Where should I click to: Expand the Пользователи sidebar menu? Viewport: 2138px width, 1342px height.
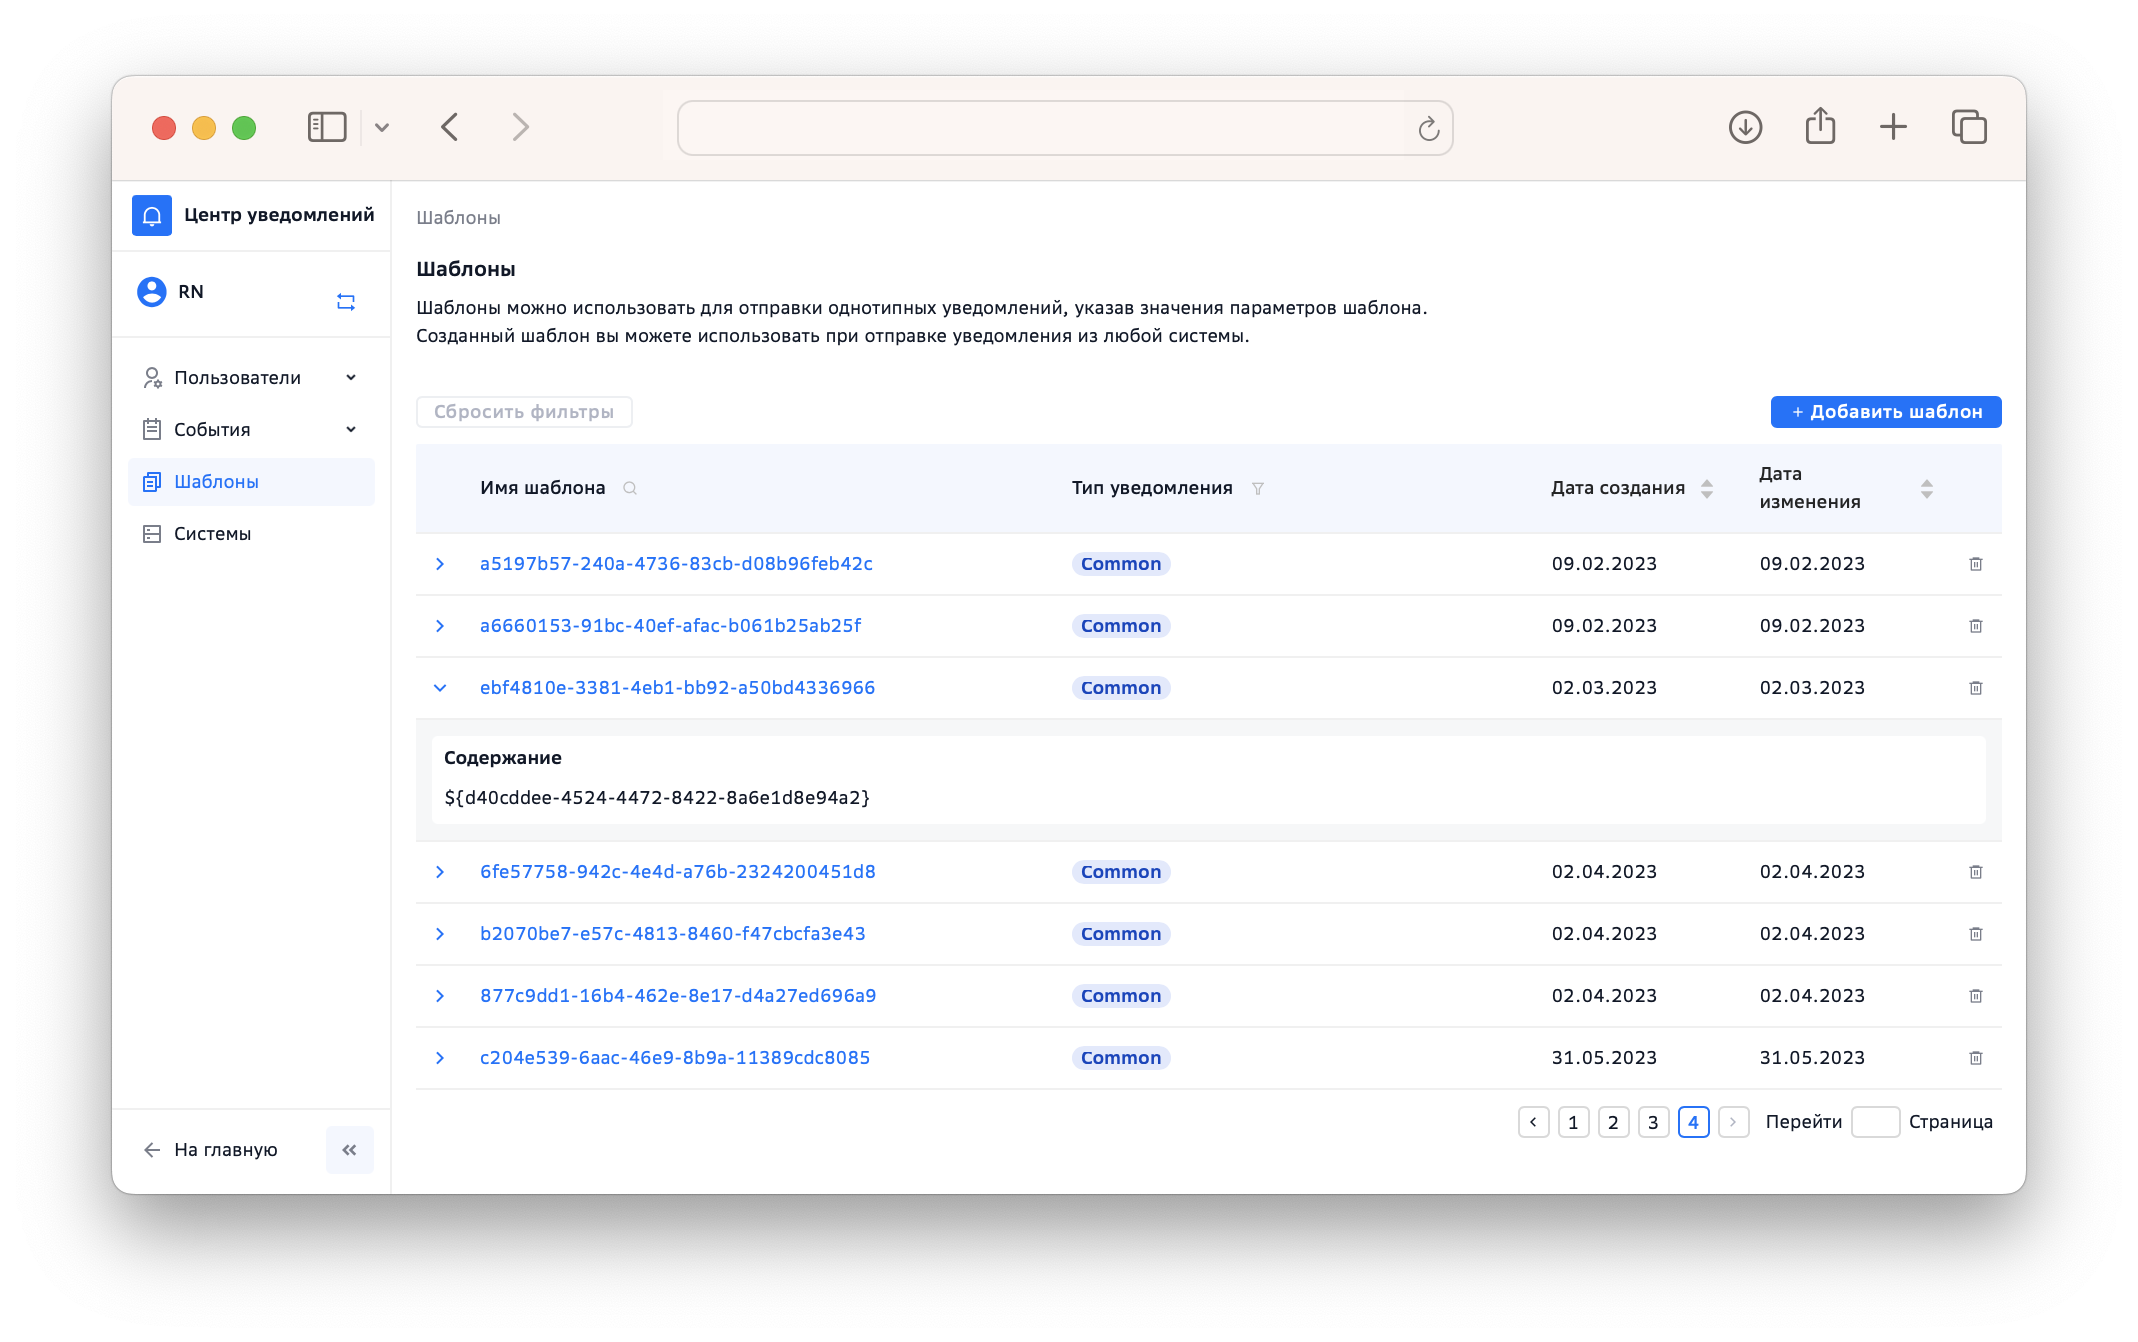coord(251,378)
